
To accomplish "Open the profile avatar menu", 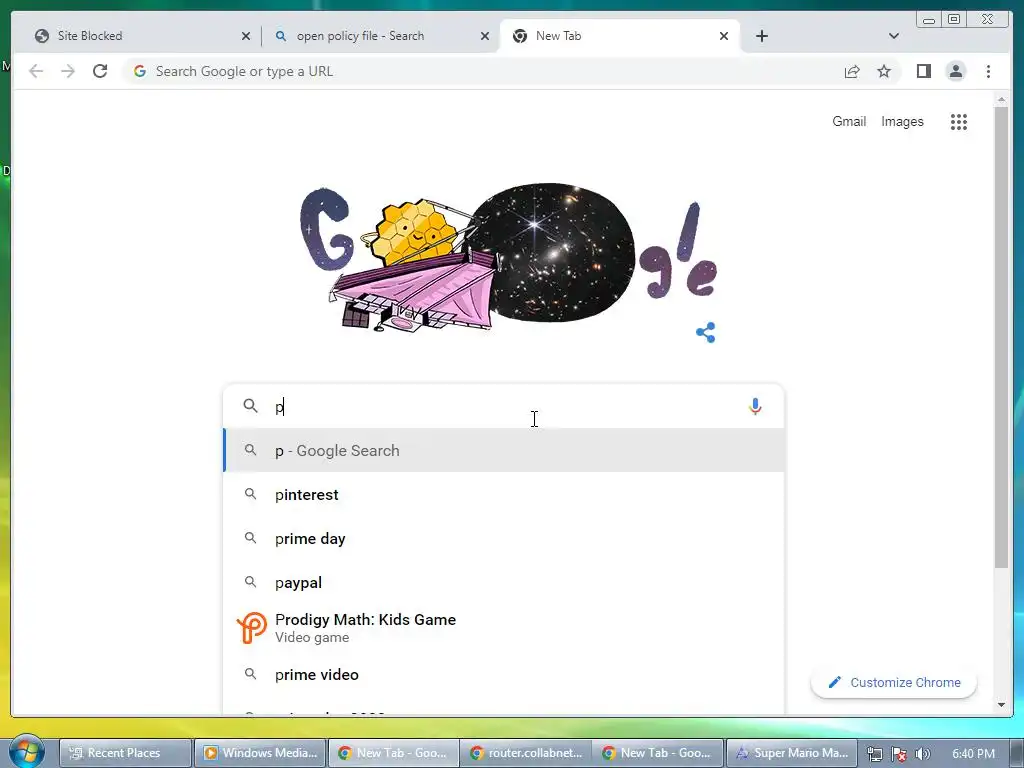I will click(955, 71).
